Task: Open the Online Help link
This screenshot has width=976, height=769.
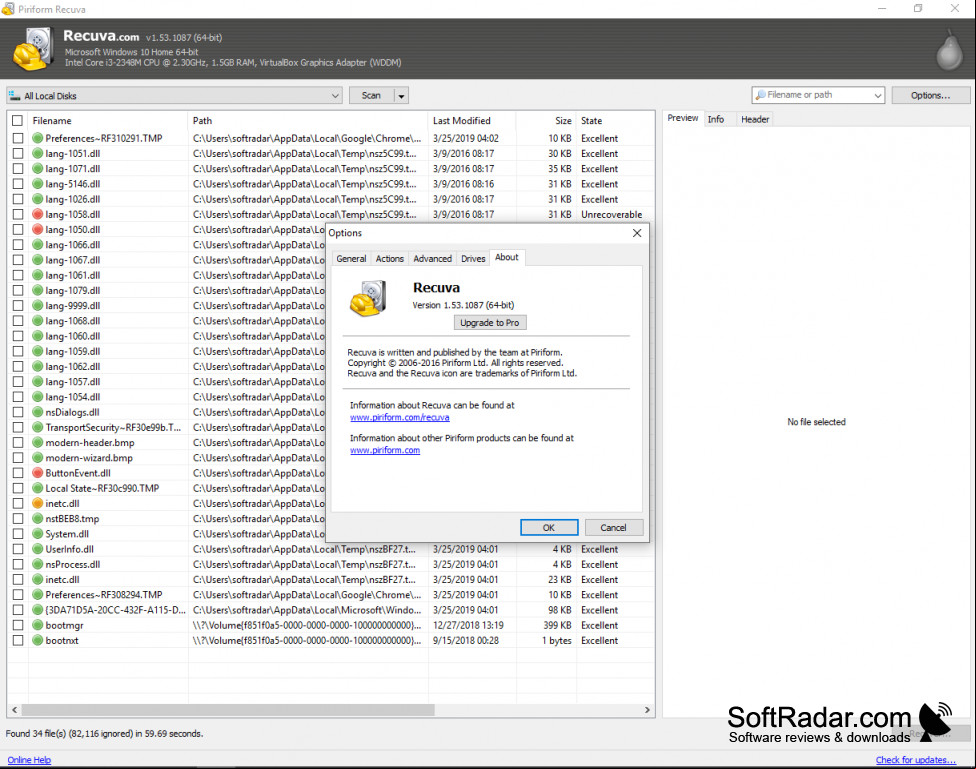Action: pos(29,760)
